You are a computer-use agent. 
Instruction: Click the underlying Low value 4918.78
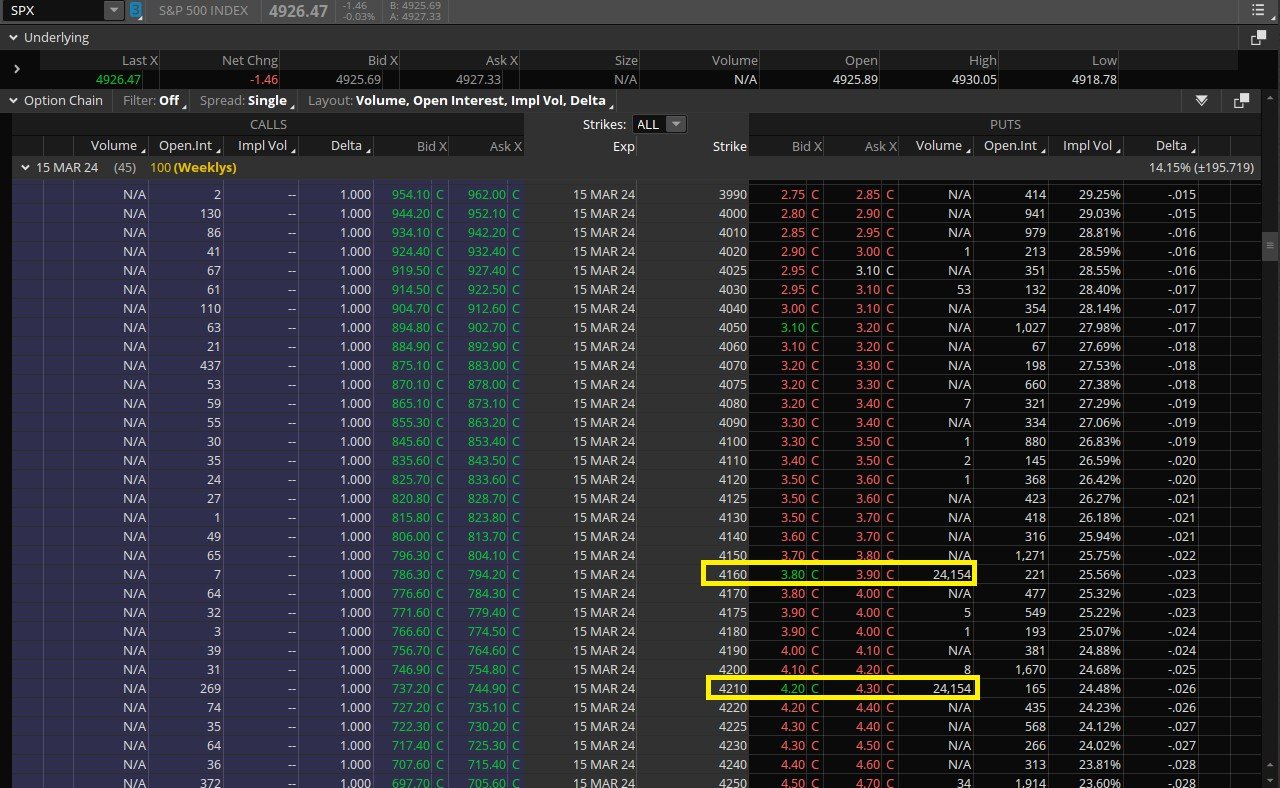point(1094,79)
